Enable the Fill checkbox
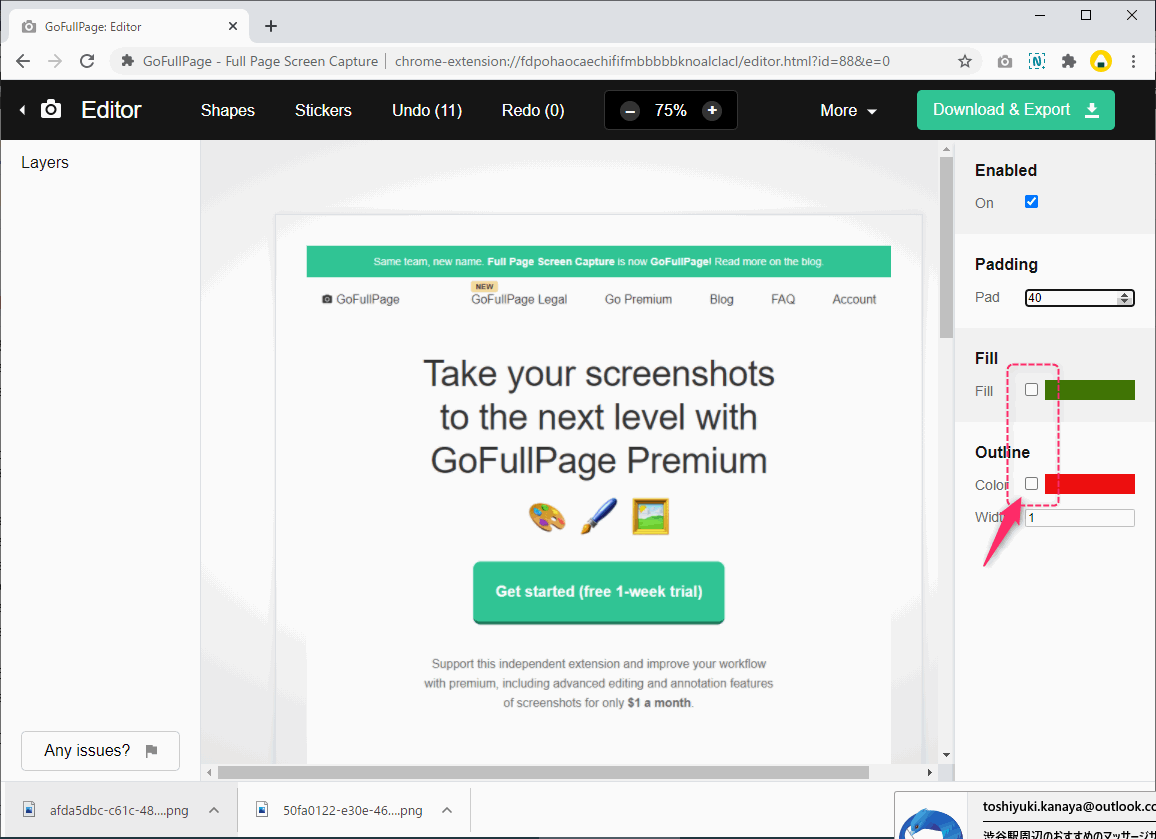The height and width of the screenshot is (839, 1156). point(1031,389)
